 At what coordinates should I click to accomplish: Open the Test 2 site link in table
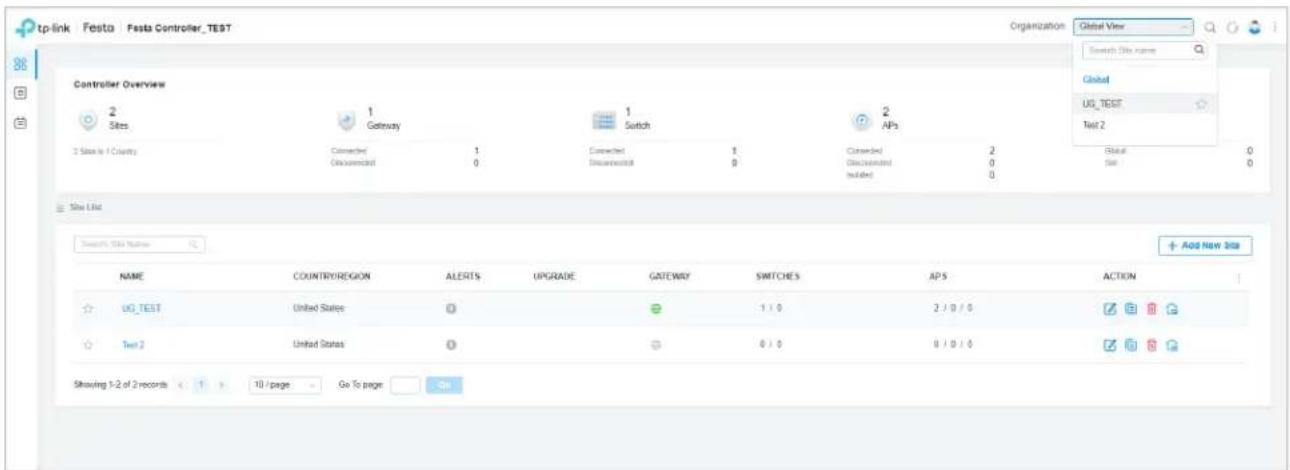click(x=134, y=345)
